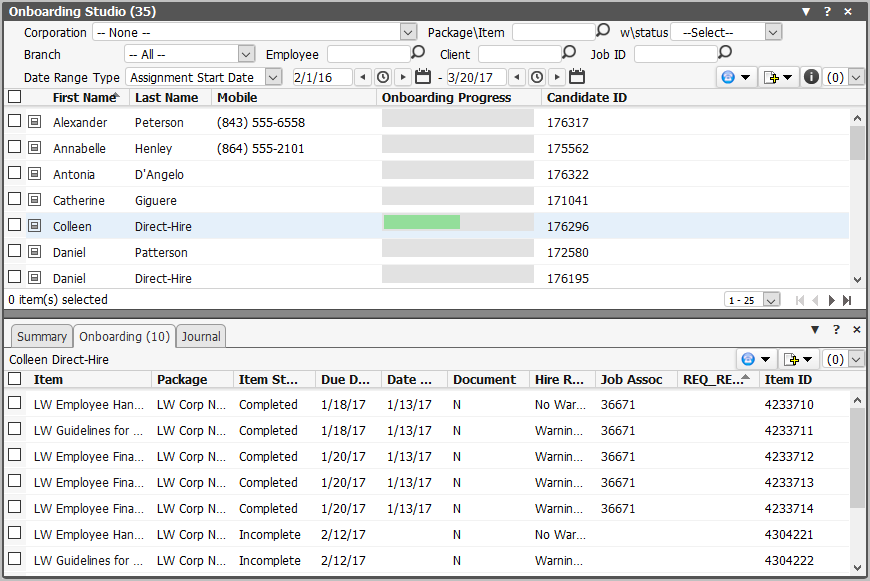
Task: Open the record details icon for Colleen Direct-Hire
Action: pos(34,226)
